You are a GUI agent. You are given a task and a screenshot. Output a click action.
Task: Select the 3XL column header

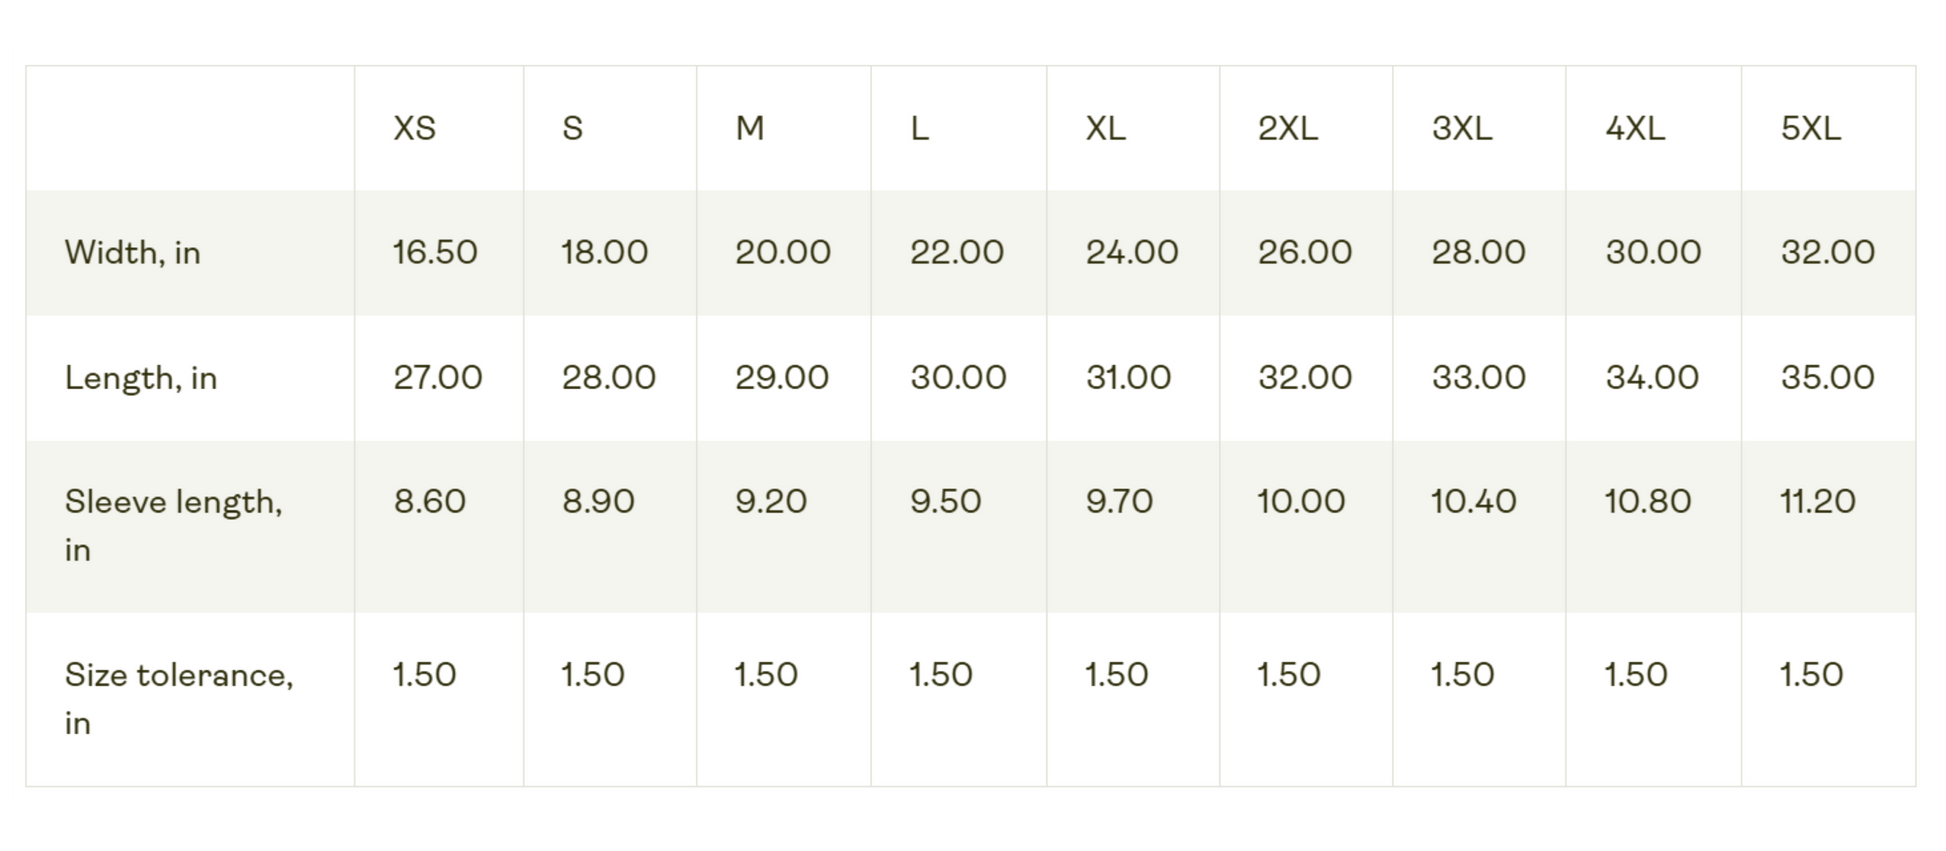1461,128
